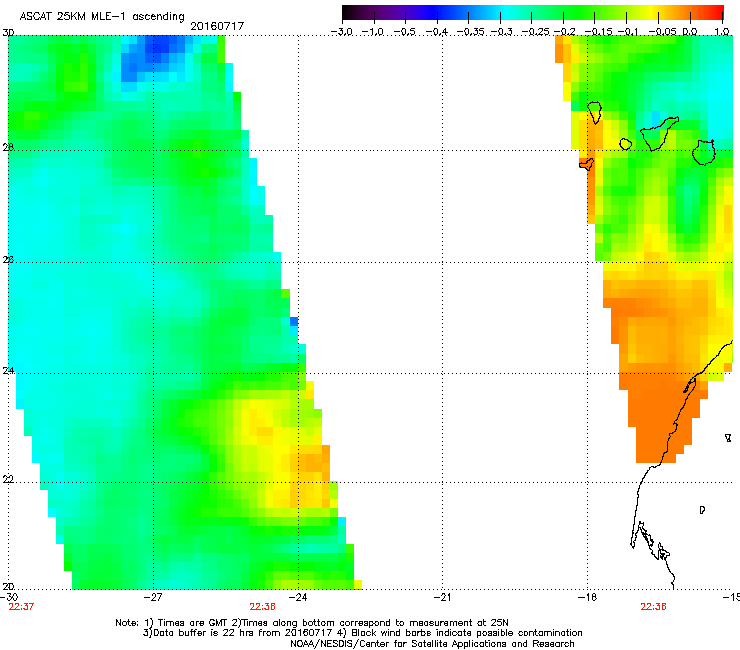Click the red 22:36 timestamp near longitude -18
740x650 pixels.
click(x=653, y=607)
